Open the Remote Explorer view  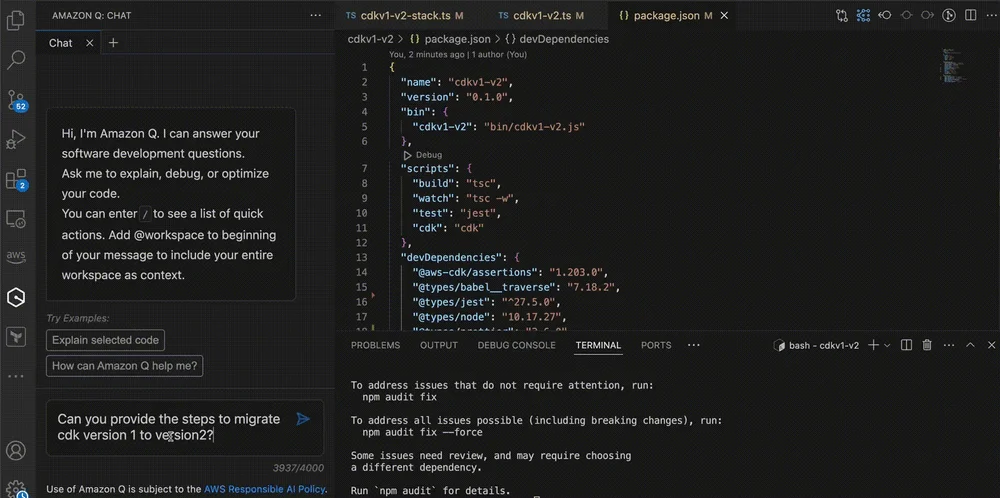[15, 219]
